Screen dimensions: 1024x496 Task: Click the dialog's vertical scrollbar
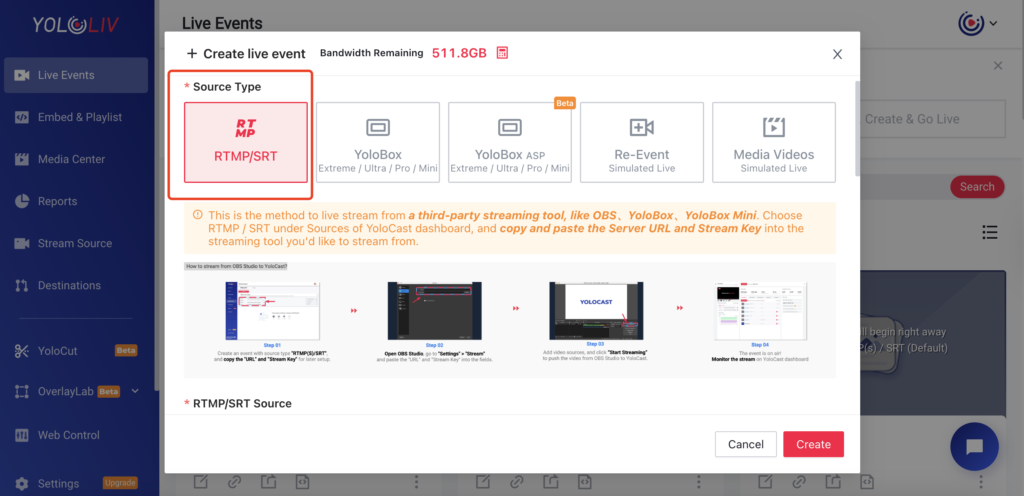pos(859,129)
